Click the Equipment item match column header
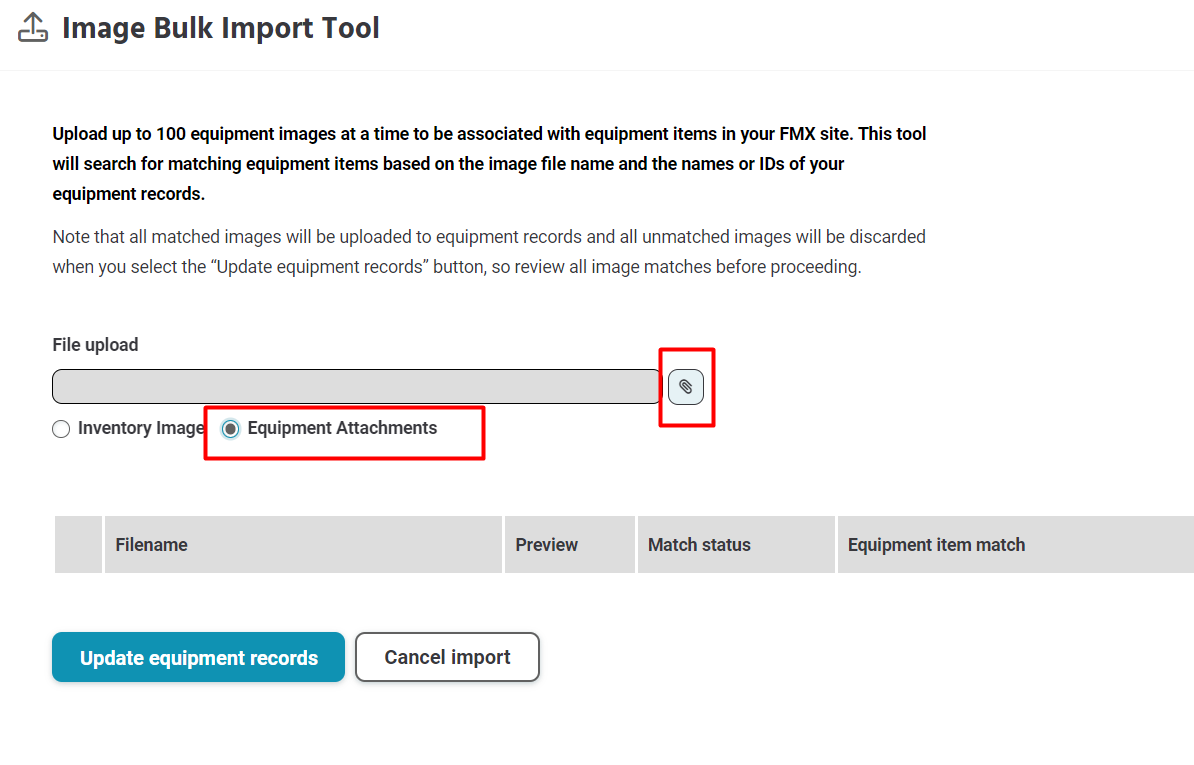Screen dimensions: 1194x765 (x=936, y=545)
